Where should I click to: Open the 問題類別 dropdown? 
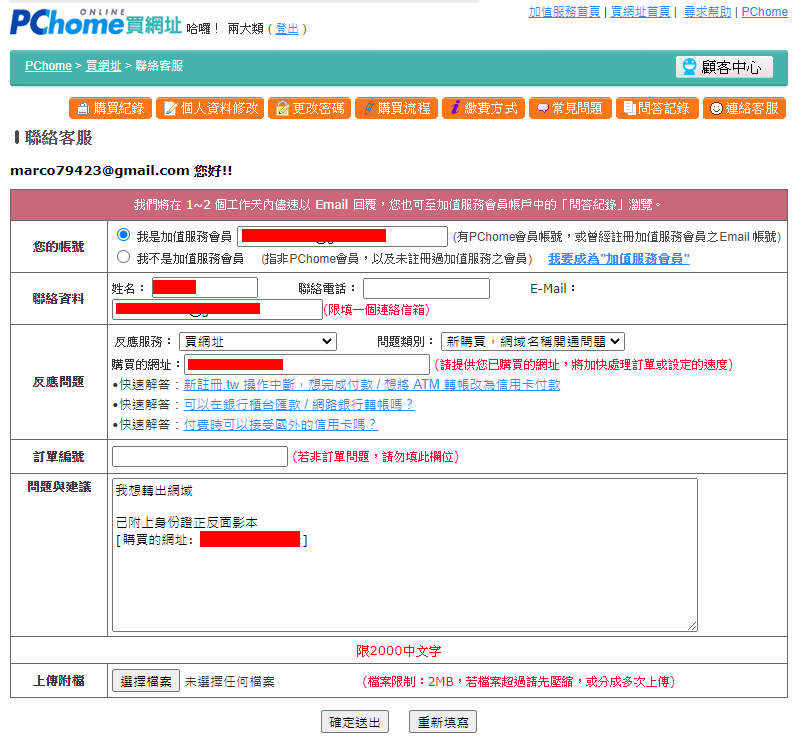click(533, 341)
